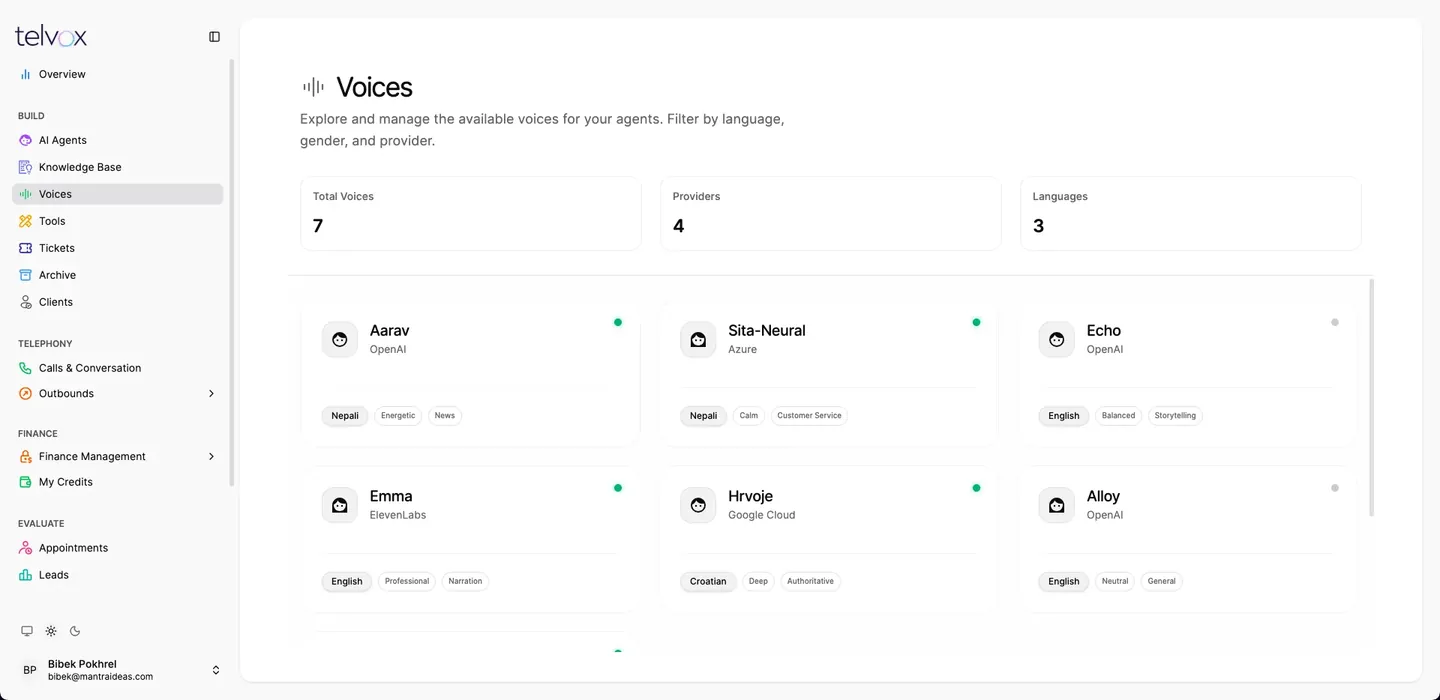Click Aarav's green status dot

(618, 322)
